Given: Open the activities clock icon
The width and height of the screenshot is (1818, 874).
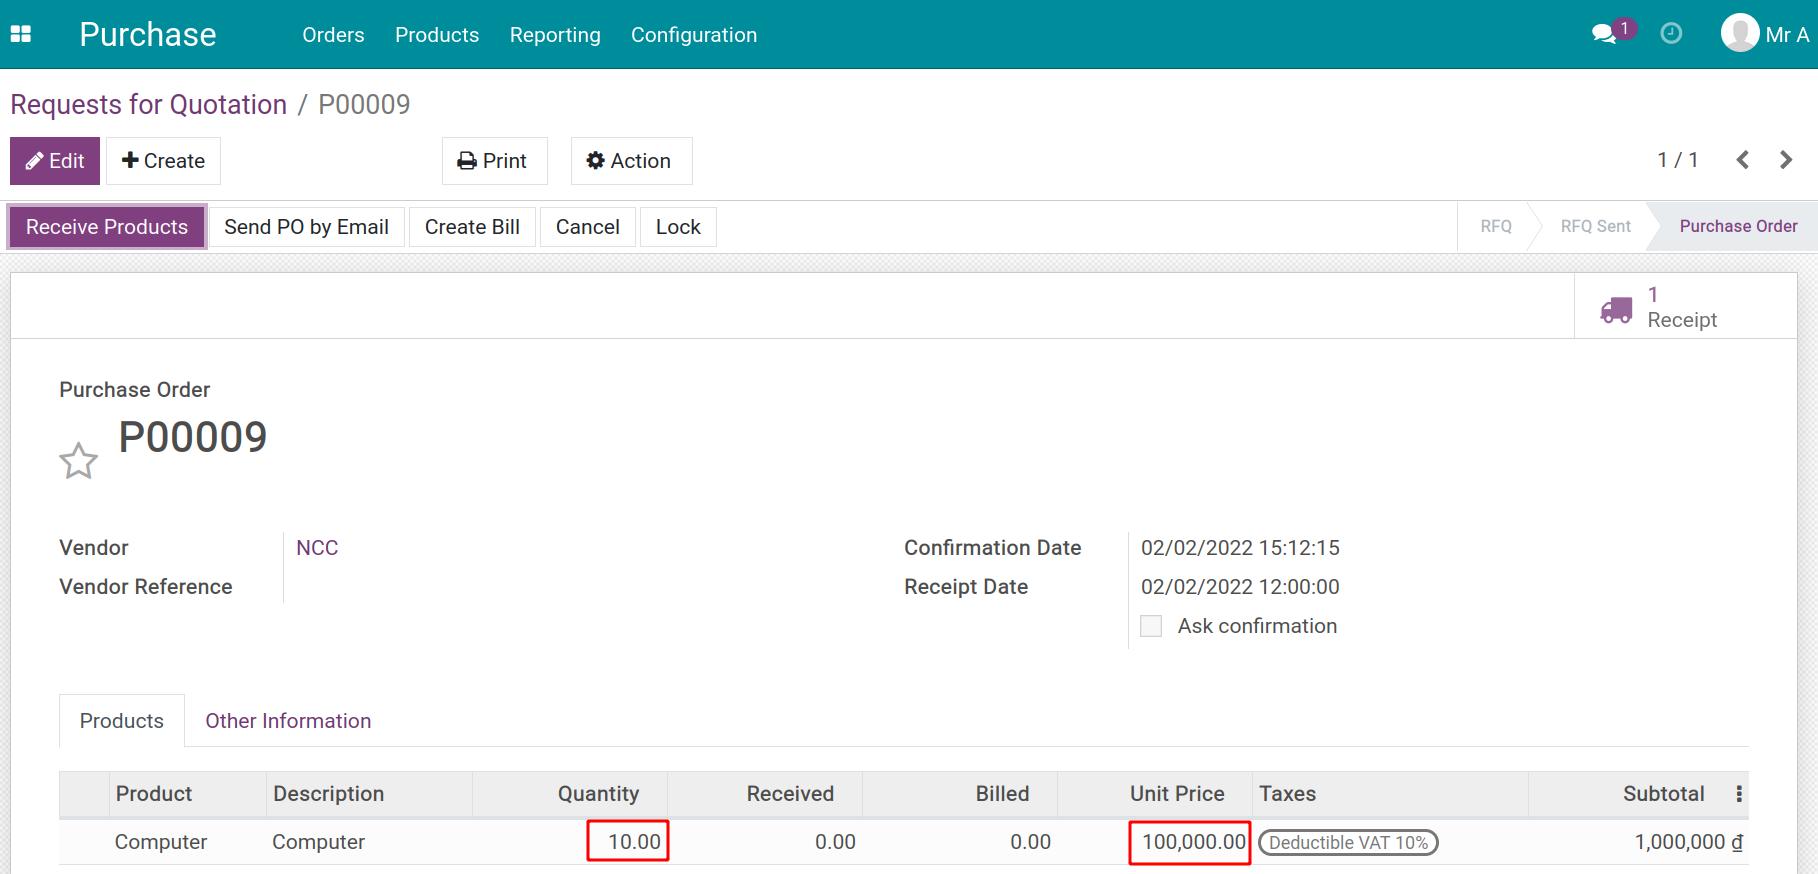Looking at the screenshot, I should [x=1671, y=34].
